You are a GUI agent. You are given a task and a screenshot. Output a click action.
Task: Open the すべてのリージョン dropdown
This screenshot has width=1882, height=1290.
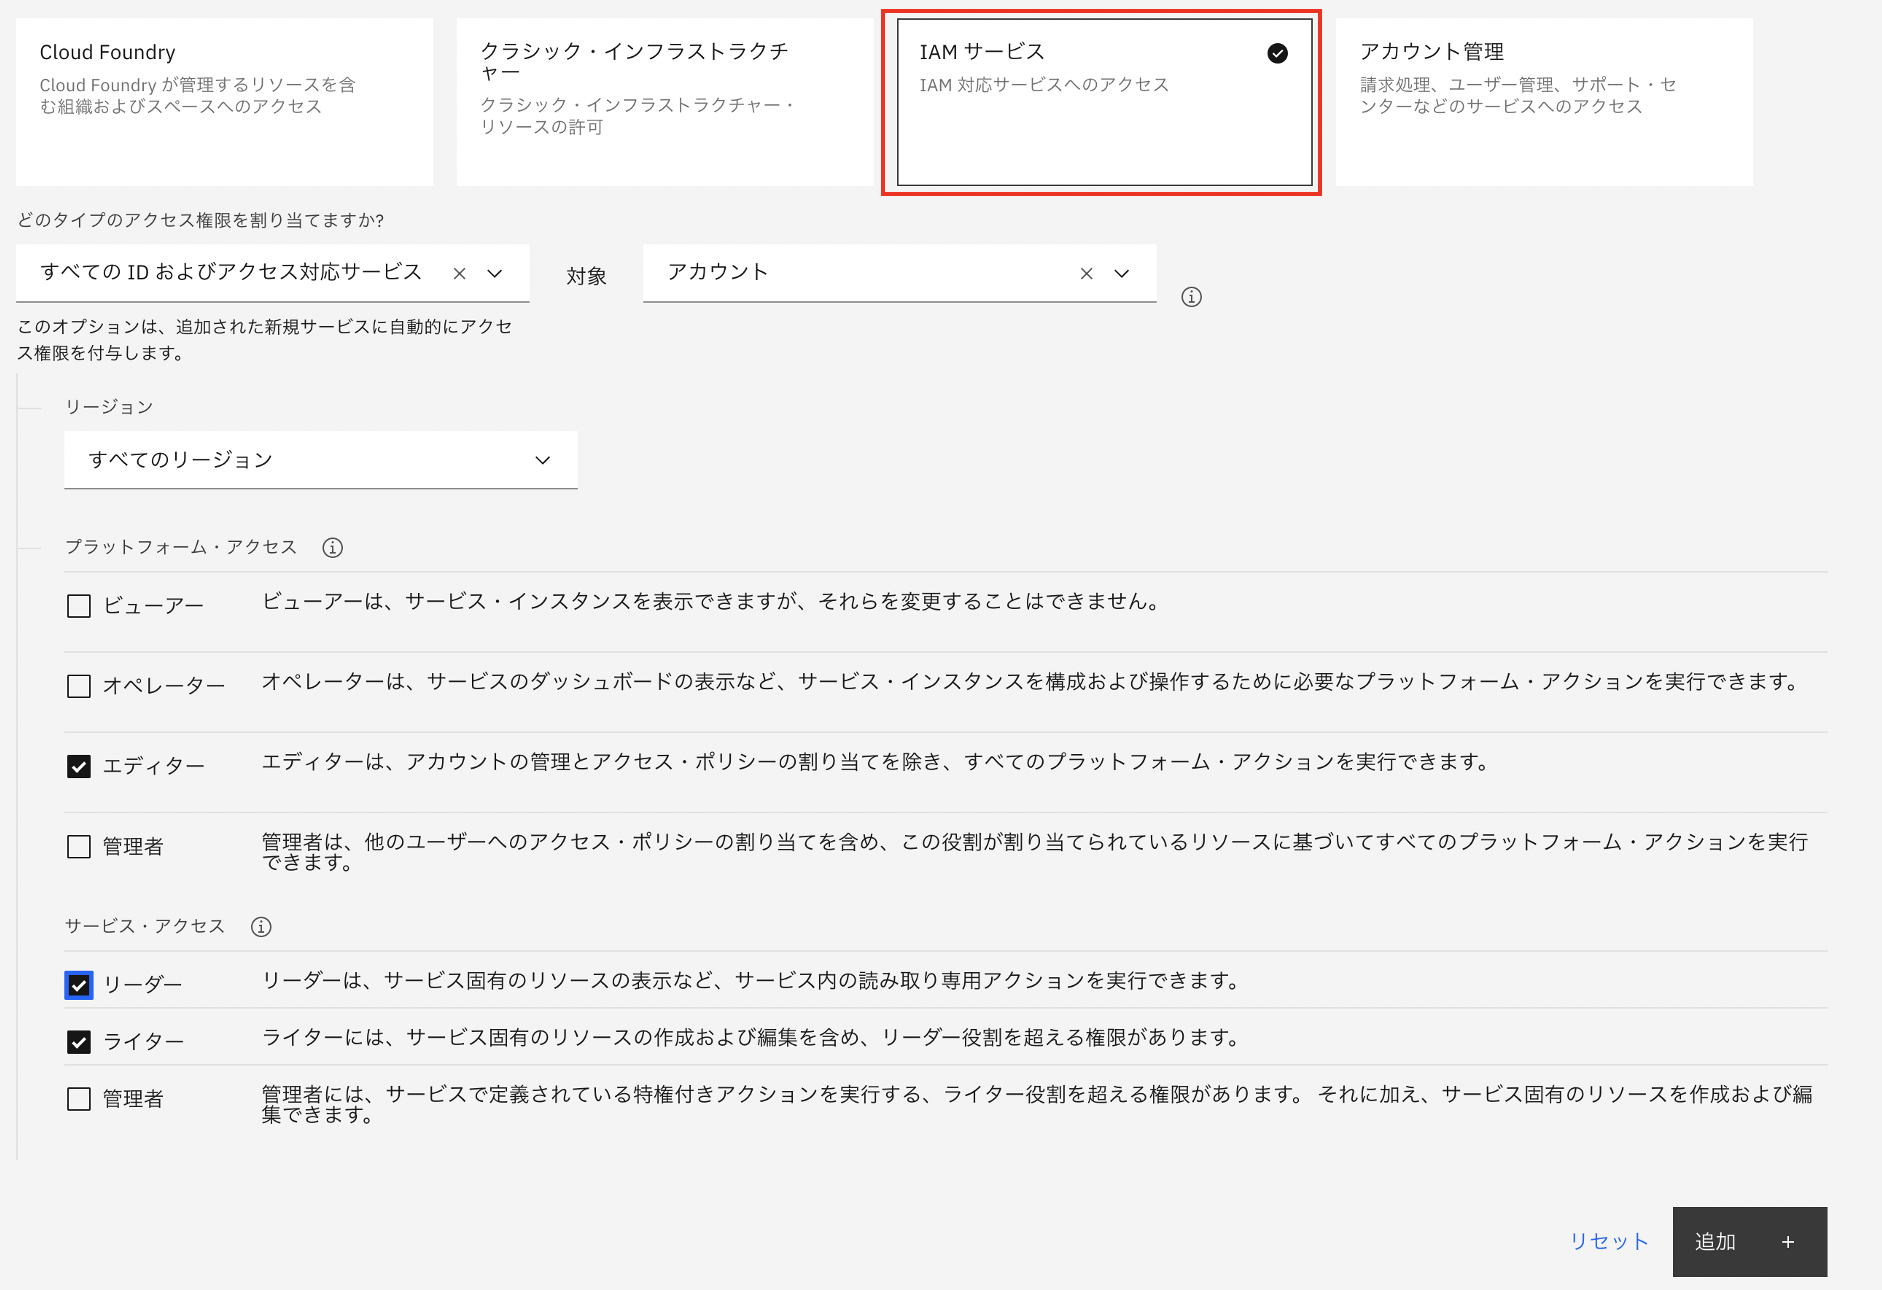coord(321,460)
